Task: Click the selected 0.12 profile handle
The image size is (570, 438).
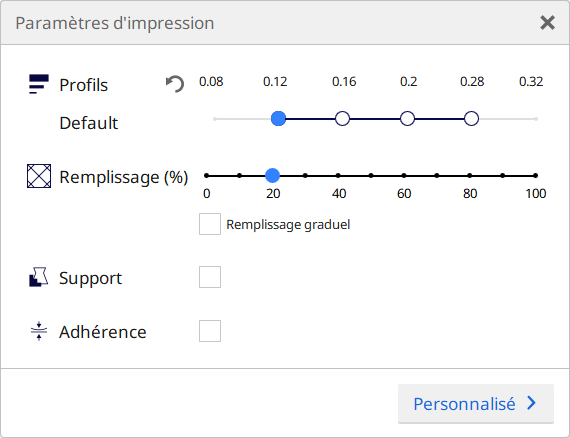Action: 278,118
